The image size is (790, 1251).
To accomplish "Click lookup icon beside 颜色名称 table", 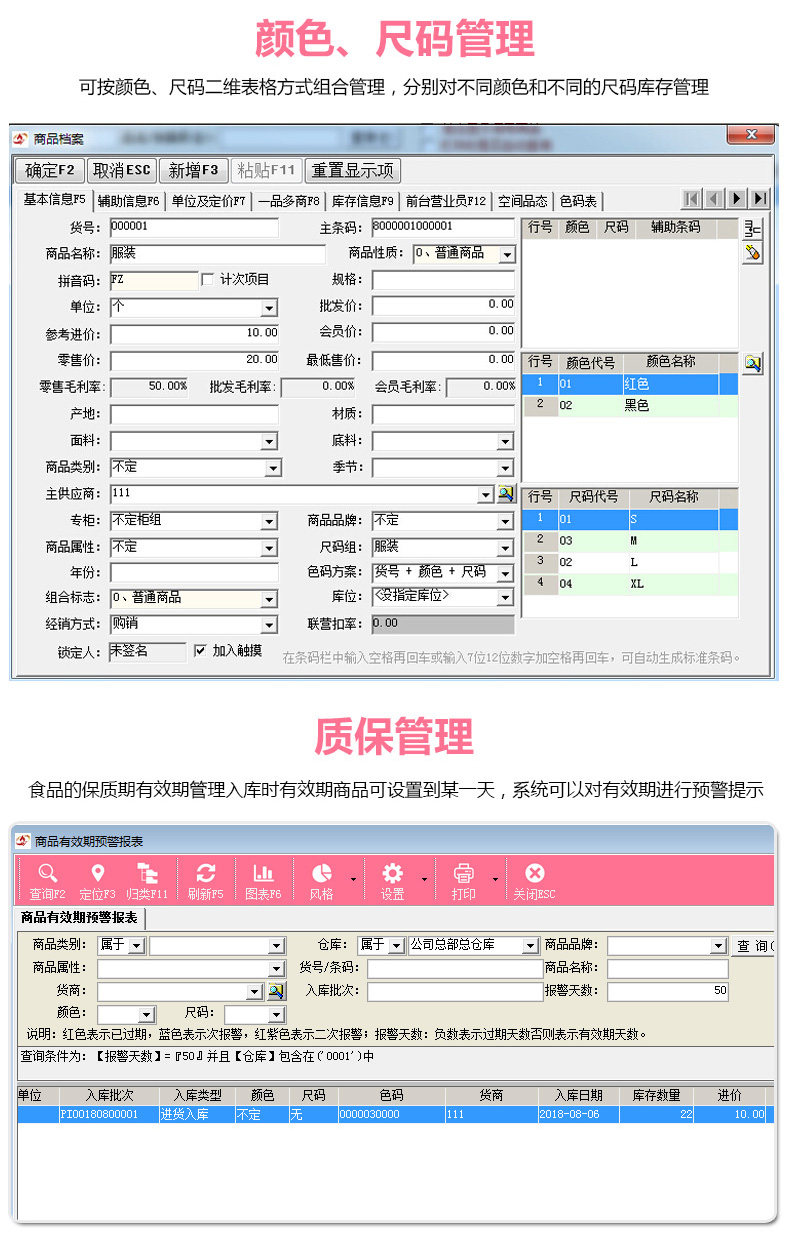I will 753,364.
